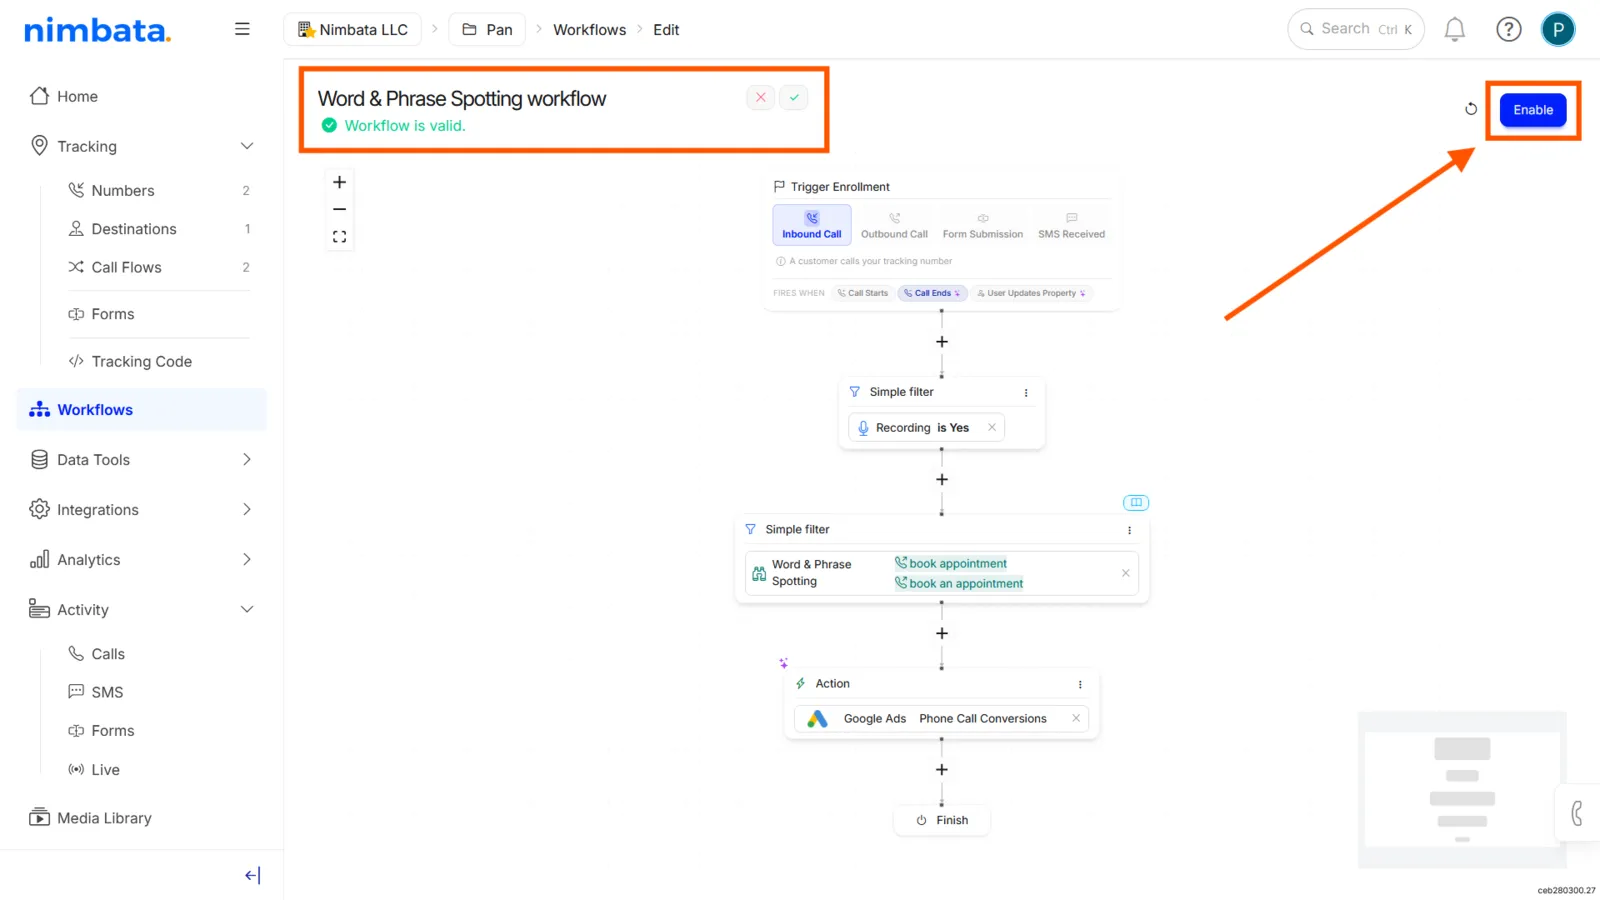
Task: Click the workflow minimap
Action: [1462, 790]
